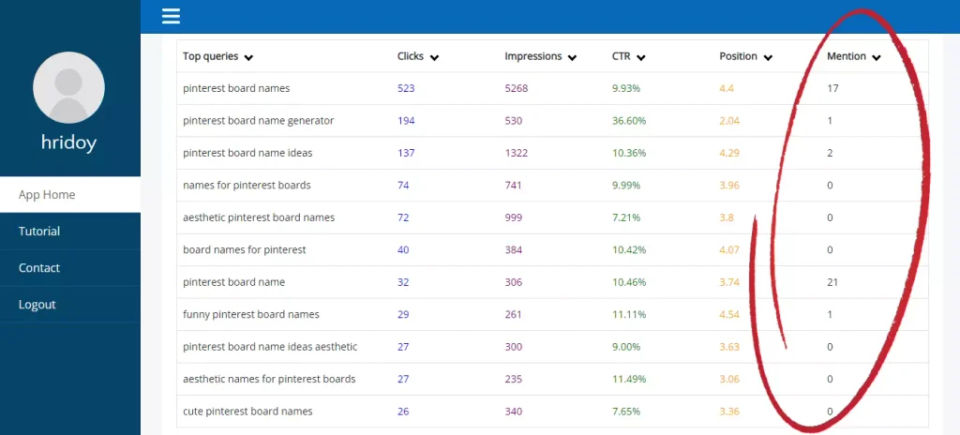Click mention value 2
960x435 pixels.
(x=830, y=153)
